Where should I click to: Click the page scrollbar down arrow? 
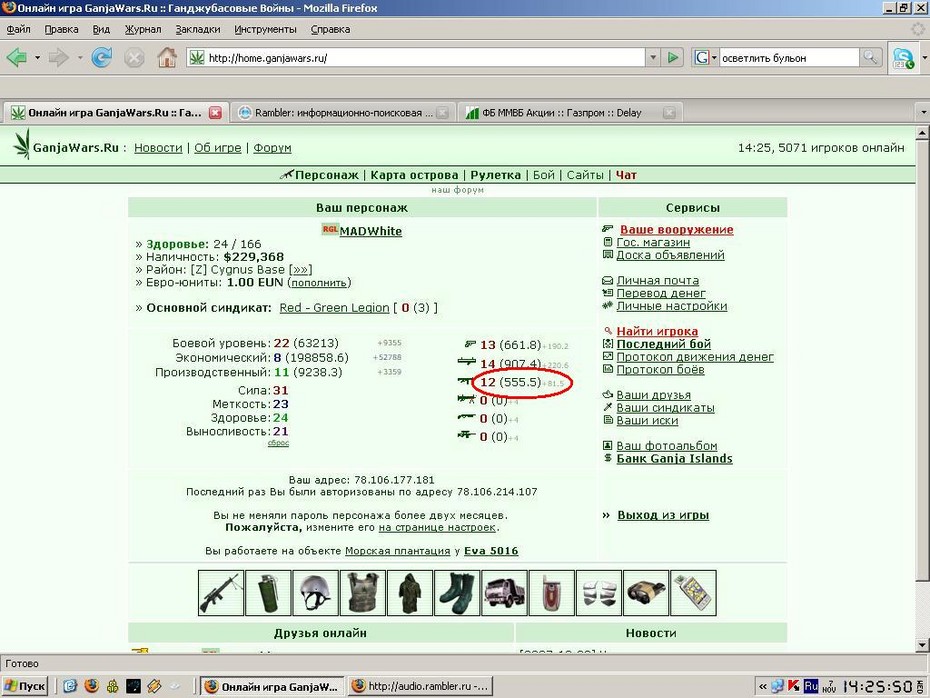point(922,645)
